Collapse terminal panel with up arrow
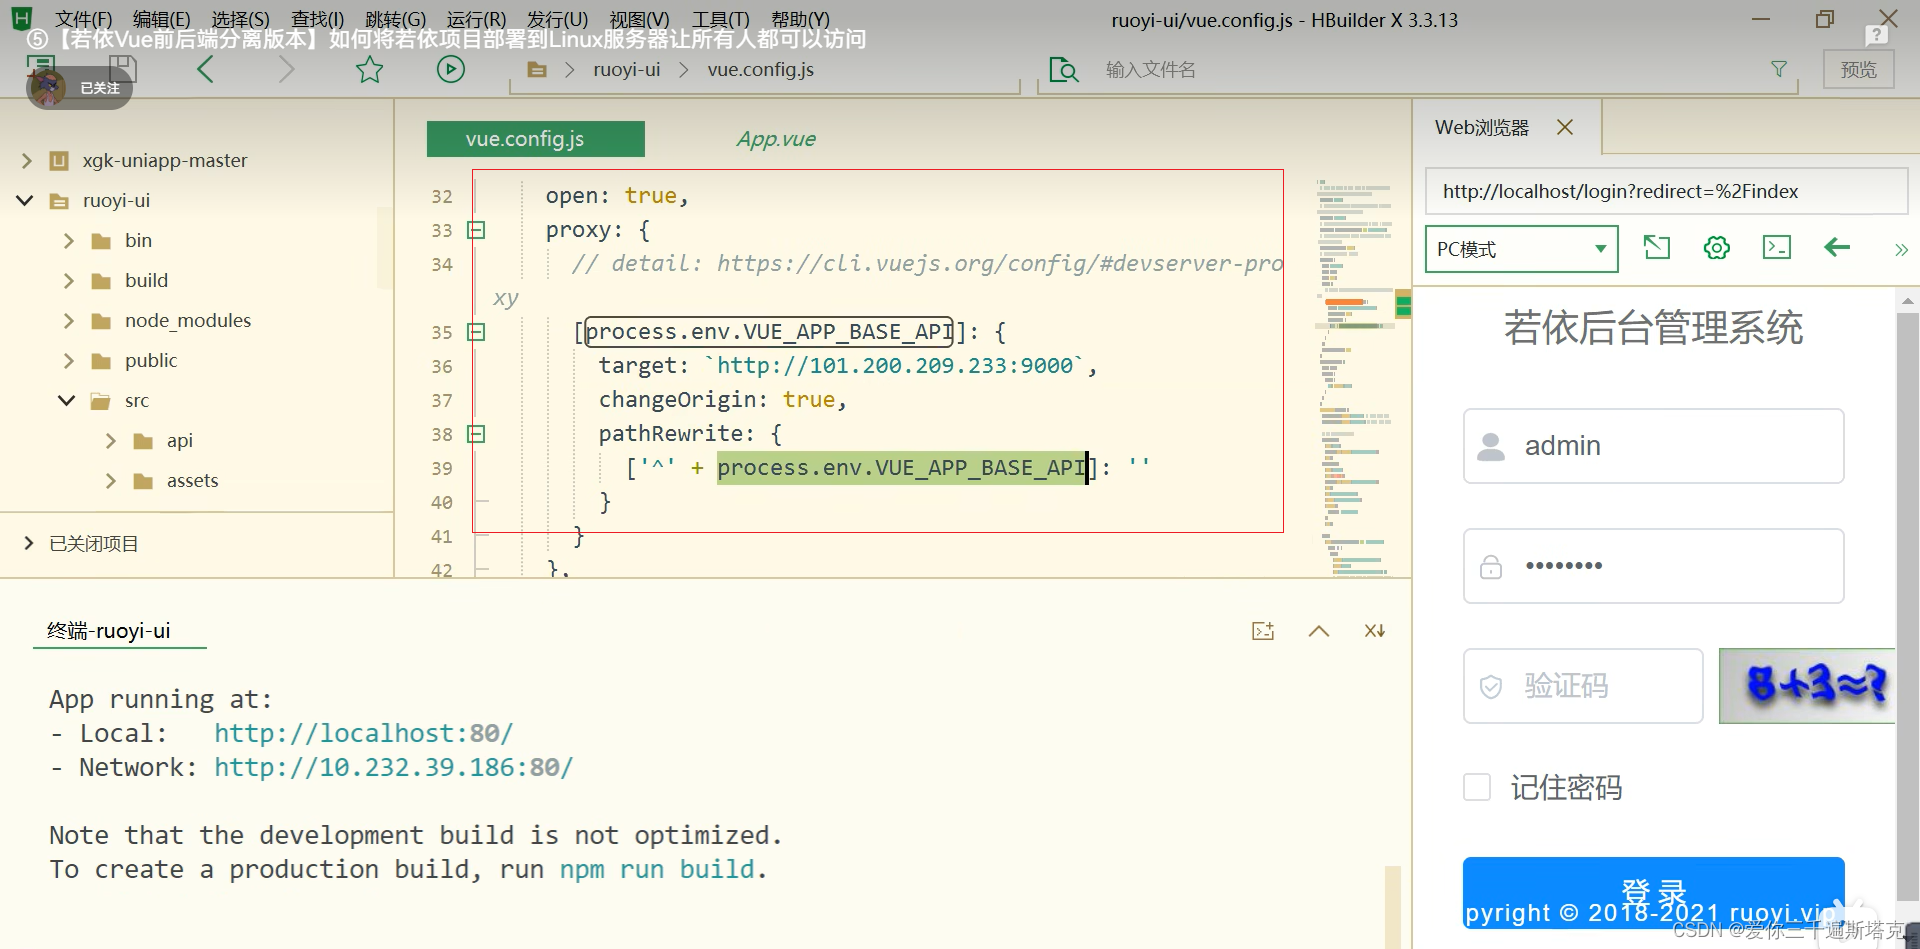 (x=1319, y=631)
